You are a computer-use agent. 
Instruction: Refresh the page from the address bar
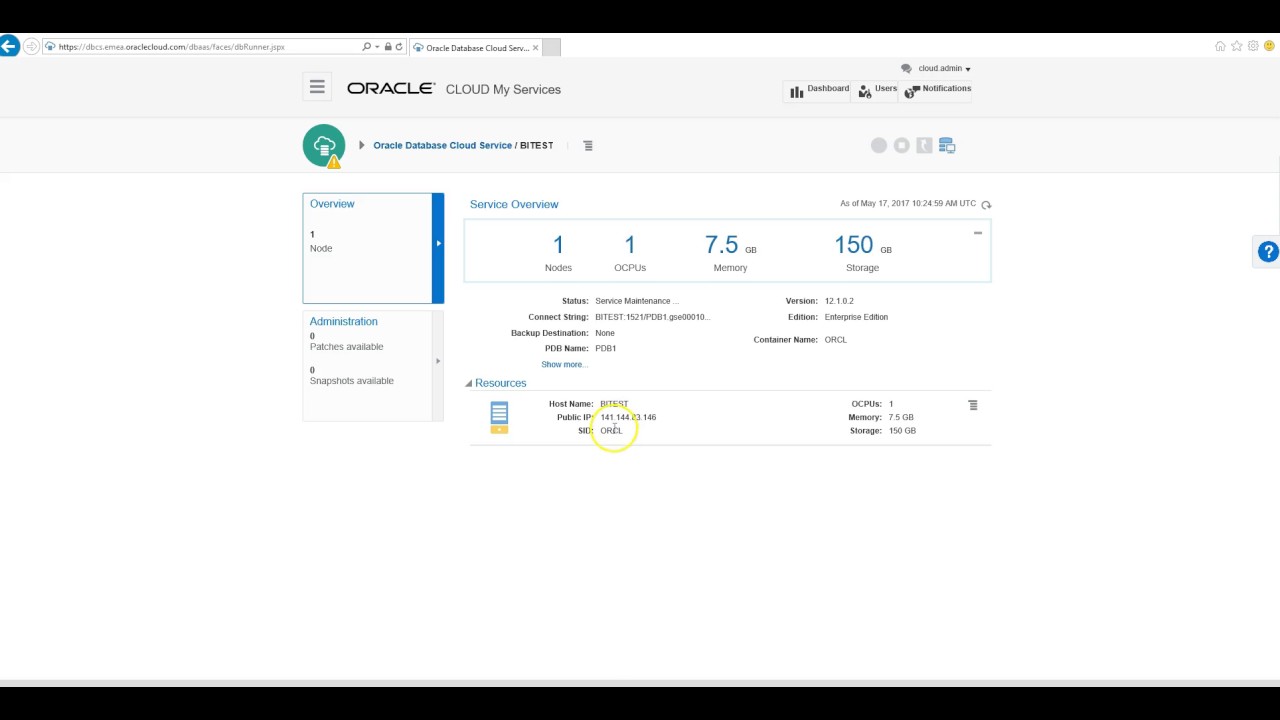tap(399, 47)
